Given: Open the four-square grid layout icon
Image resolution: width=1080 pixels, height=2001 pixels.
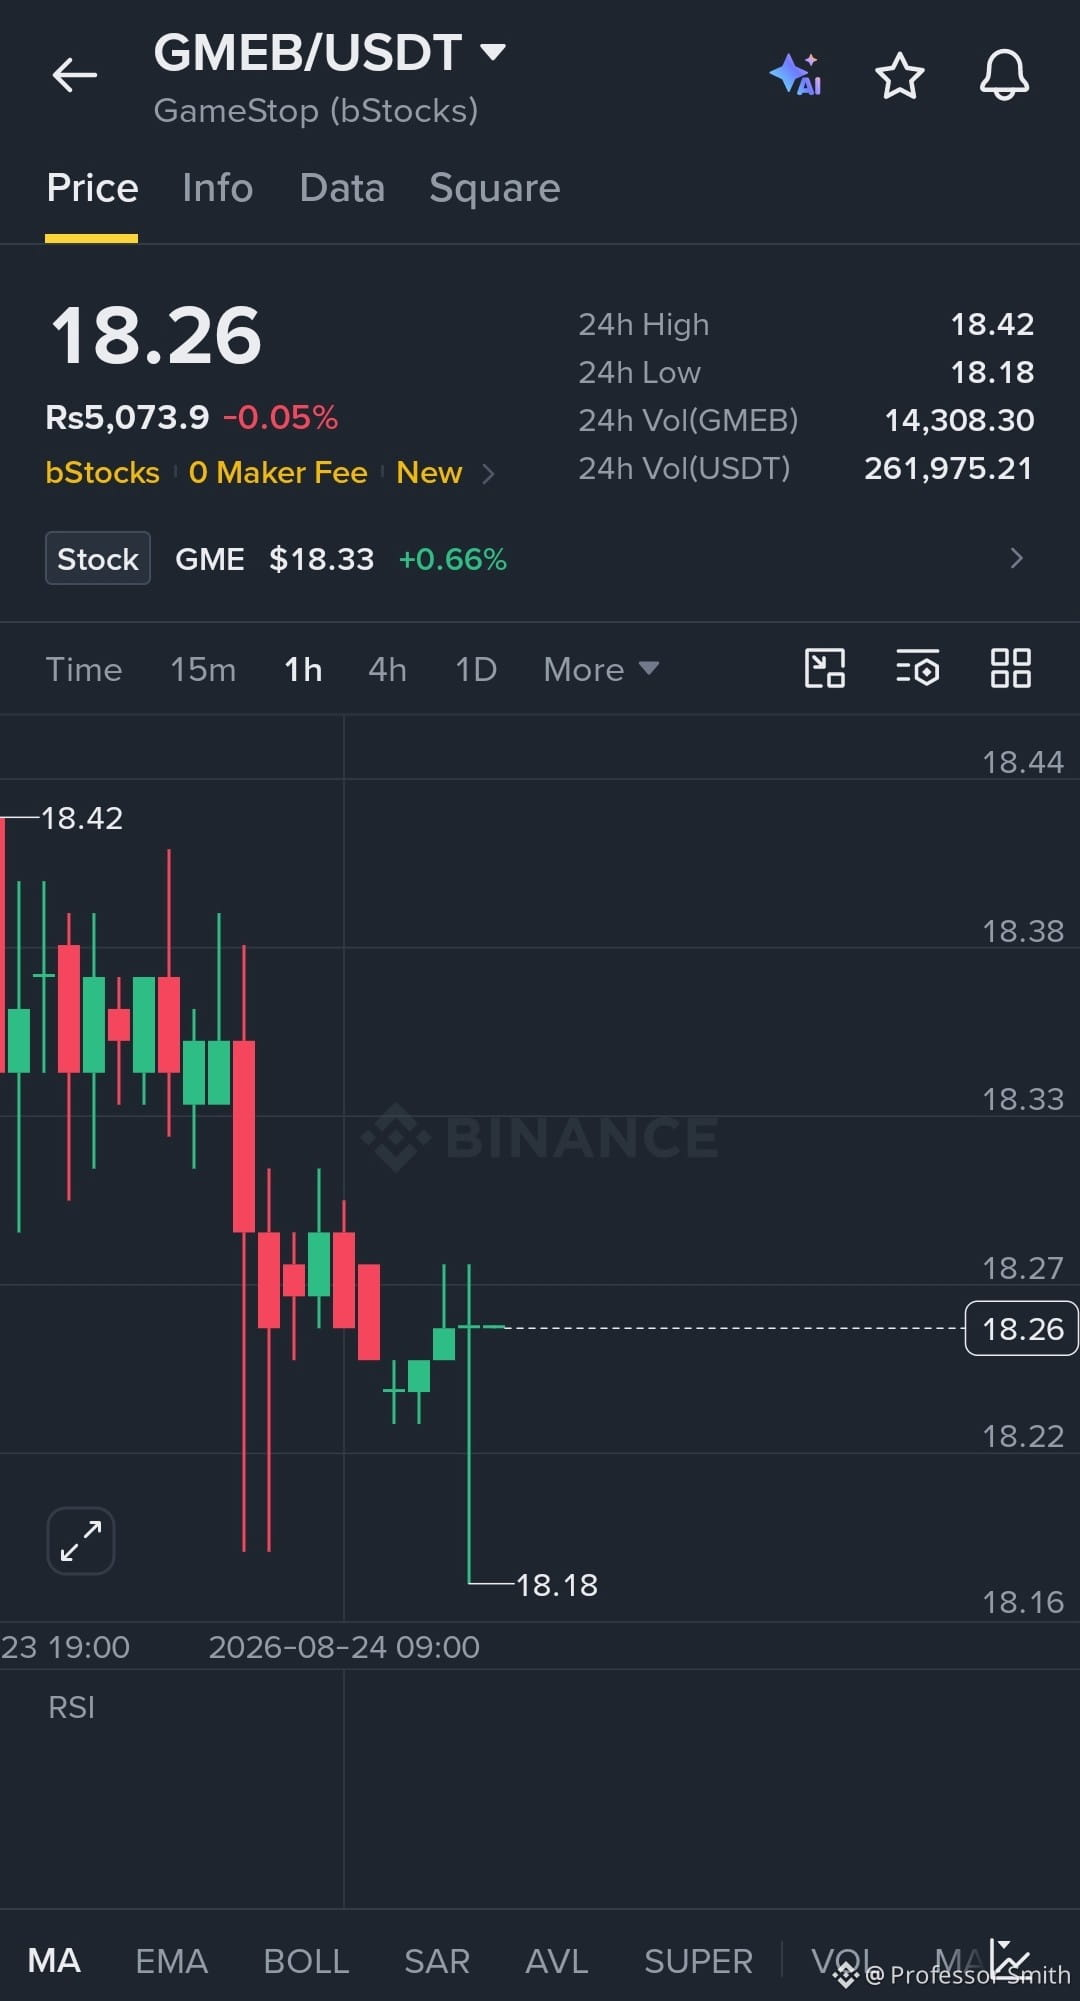Looking at the screenshot, I should point(1010,668).
